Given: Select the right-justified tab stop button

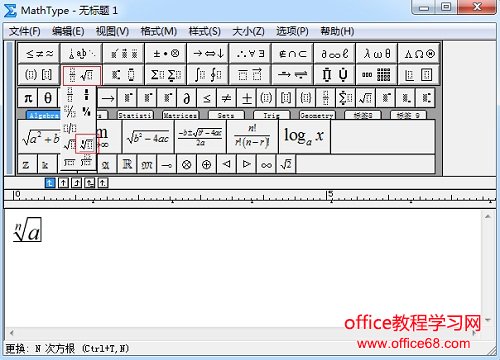Looking at the screenshot, I should (77, 183).
